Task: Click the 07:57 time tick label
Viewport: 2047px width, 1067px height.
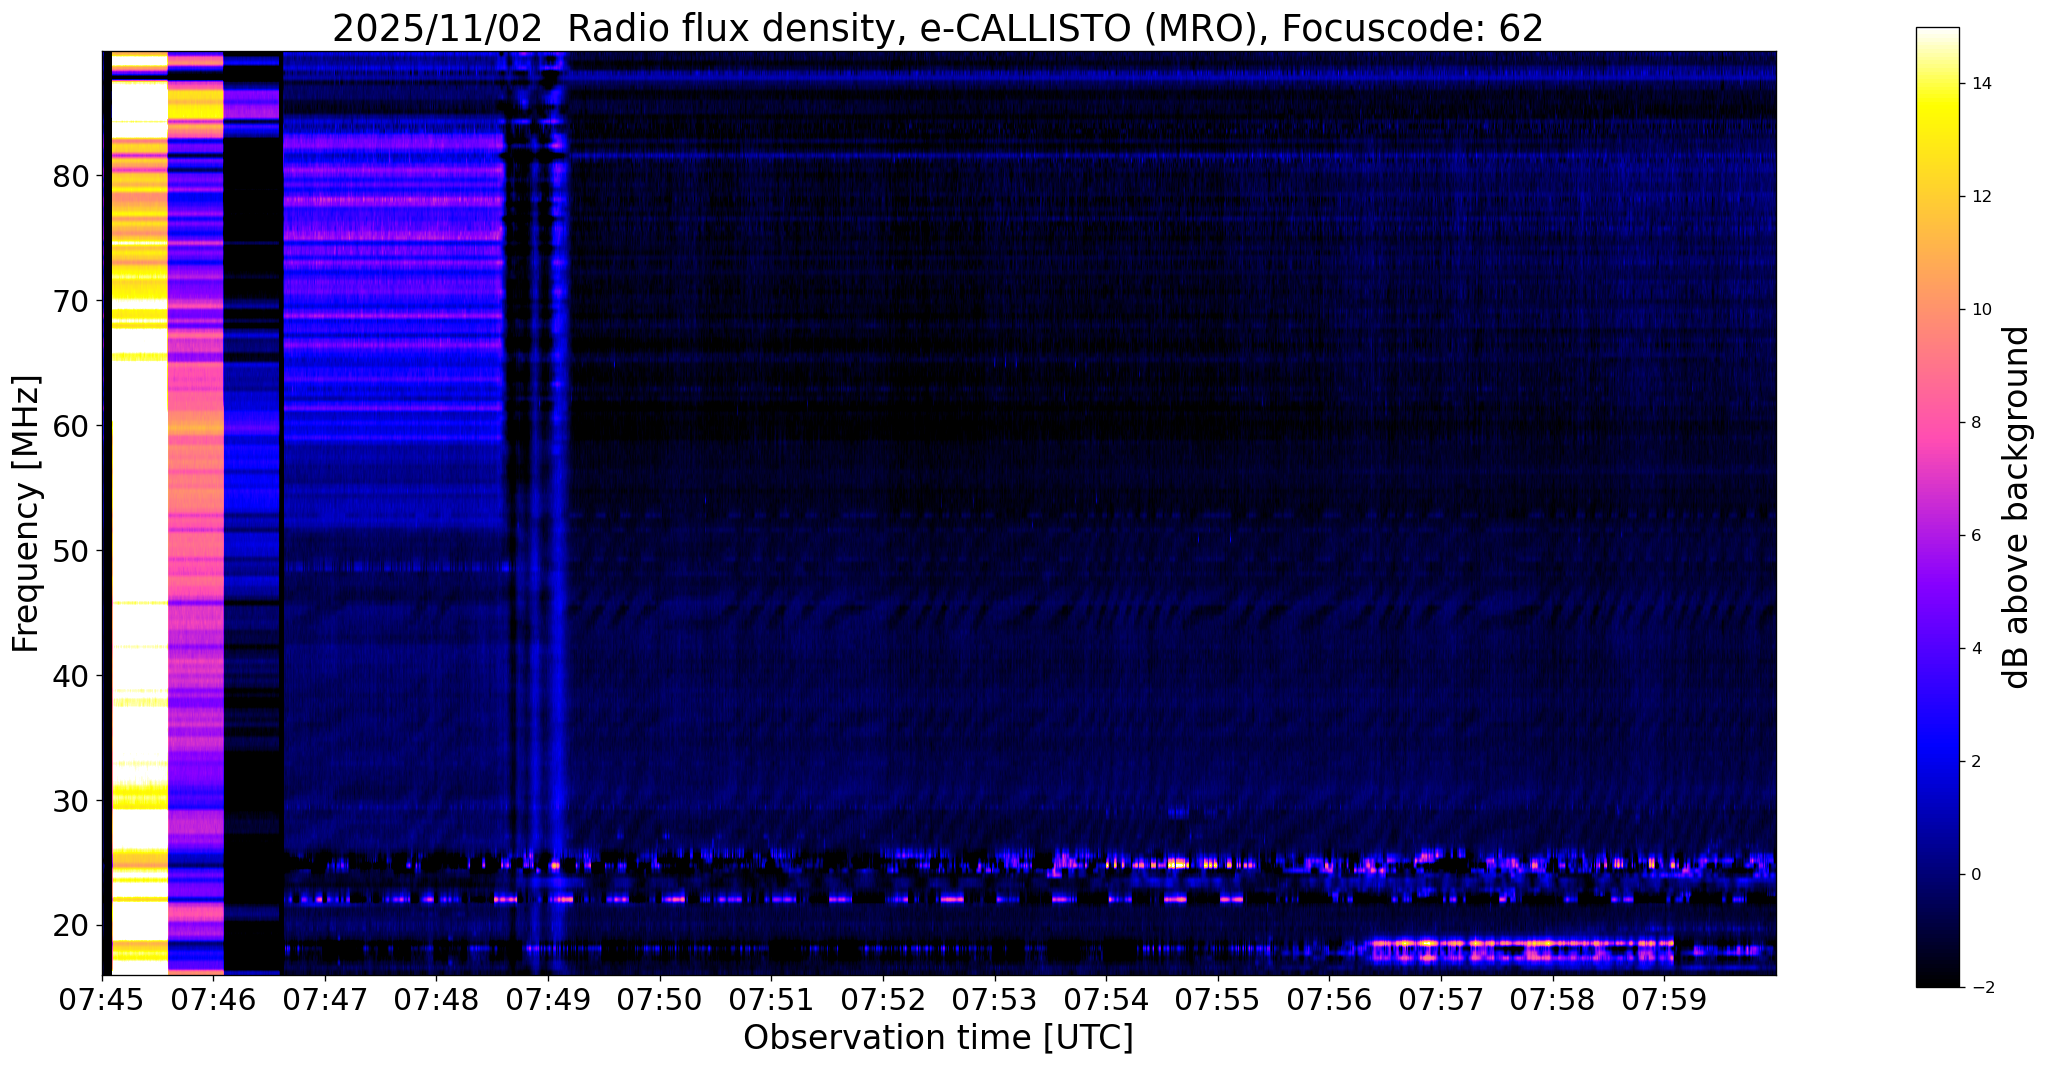Action: [x=1441, y=999]
